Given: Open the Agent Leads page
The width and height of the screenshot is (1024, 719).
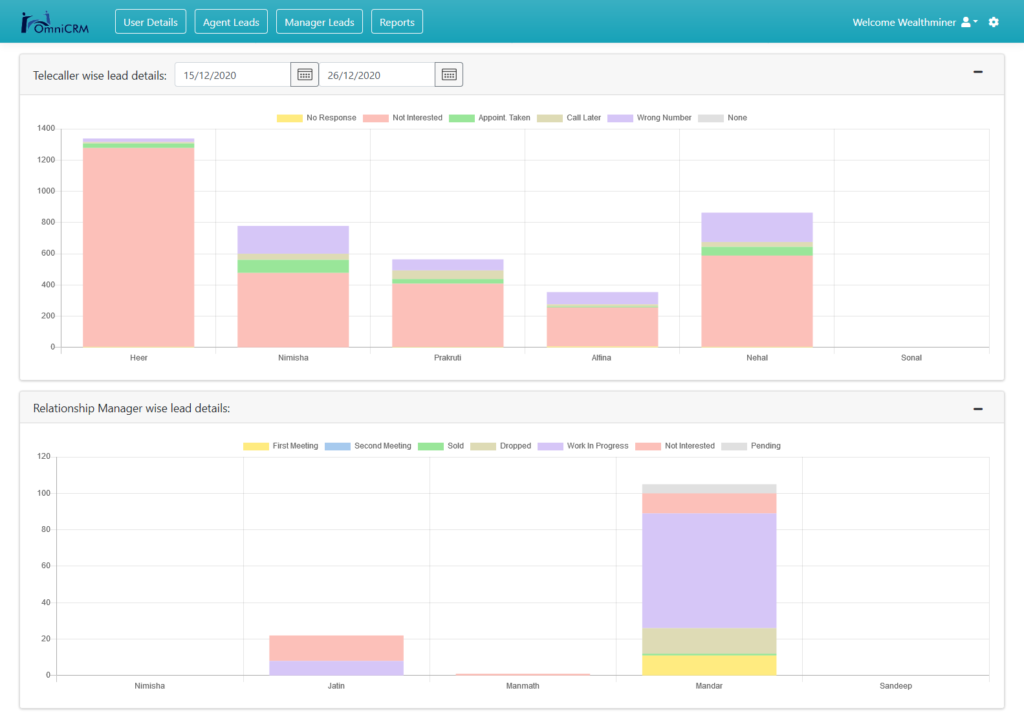Looking at the screenshot, I should [231, 22].
